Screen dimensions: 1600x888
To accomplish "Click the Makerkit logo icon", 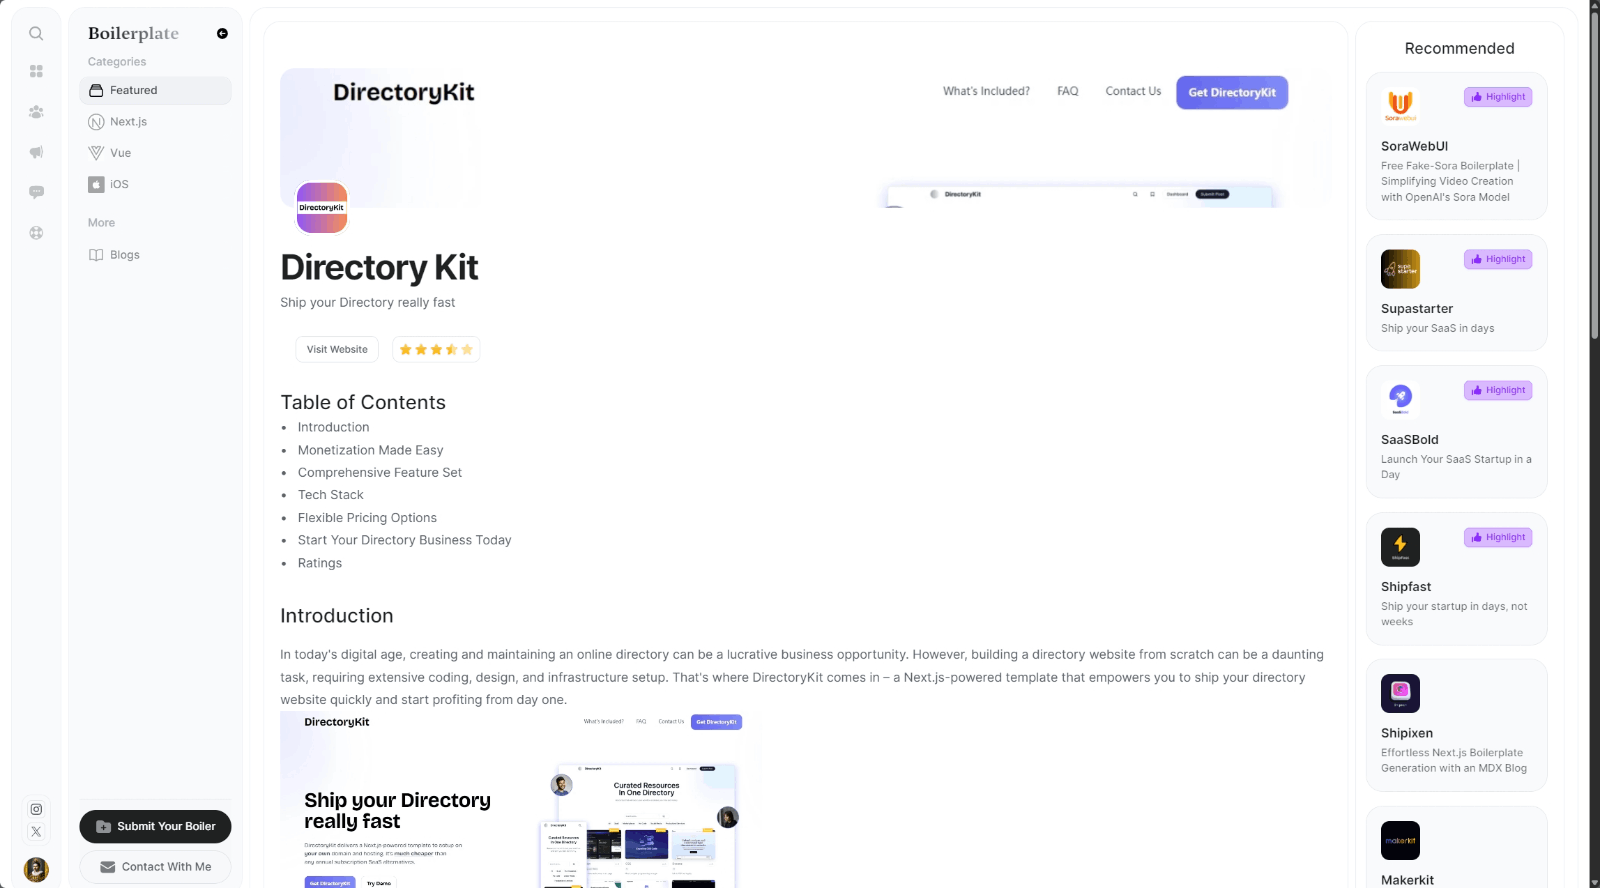I will click(1400, 840).
